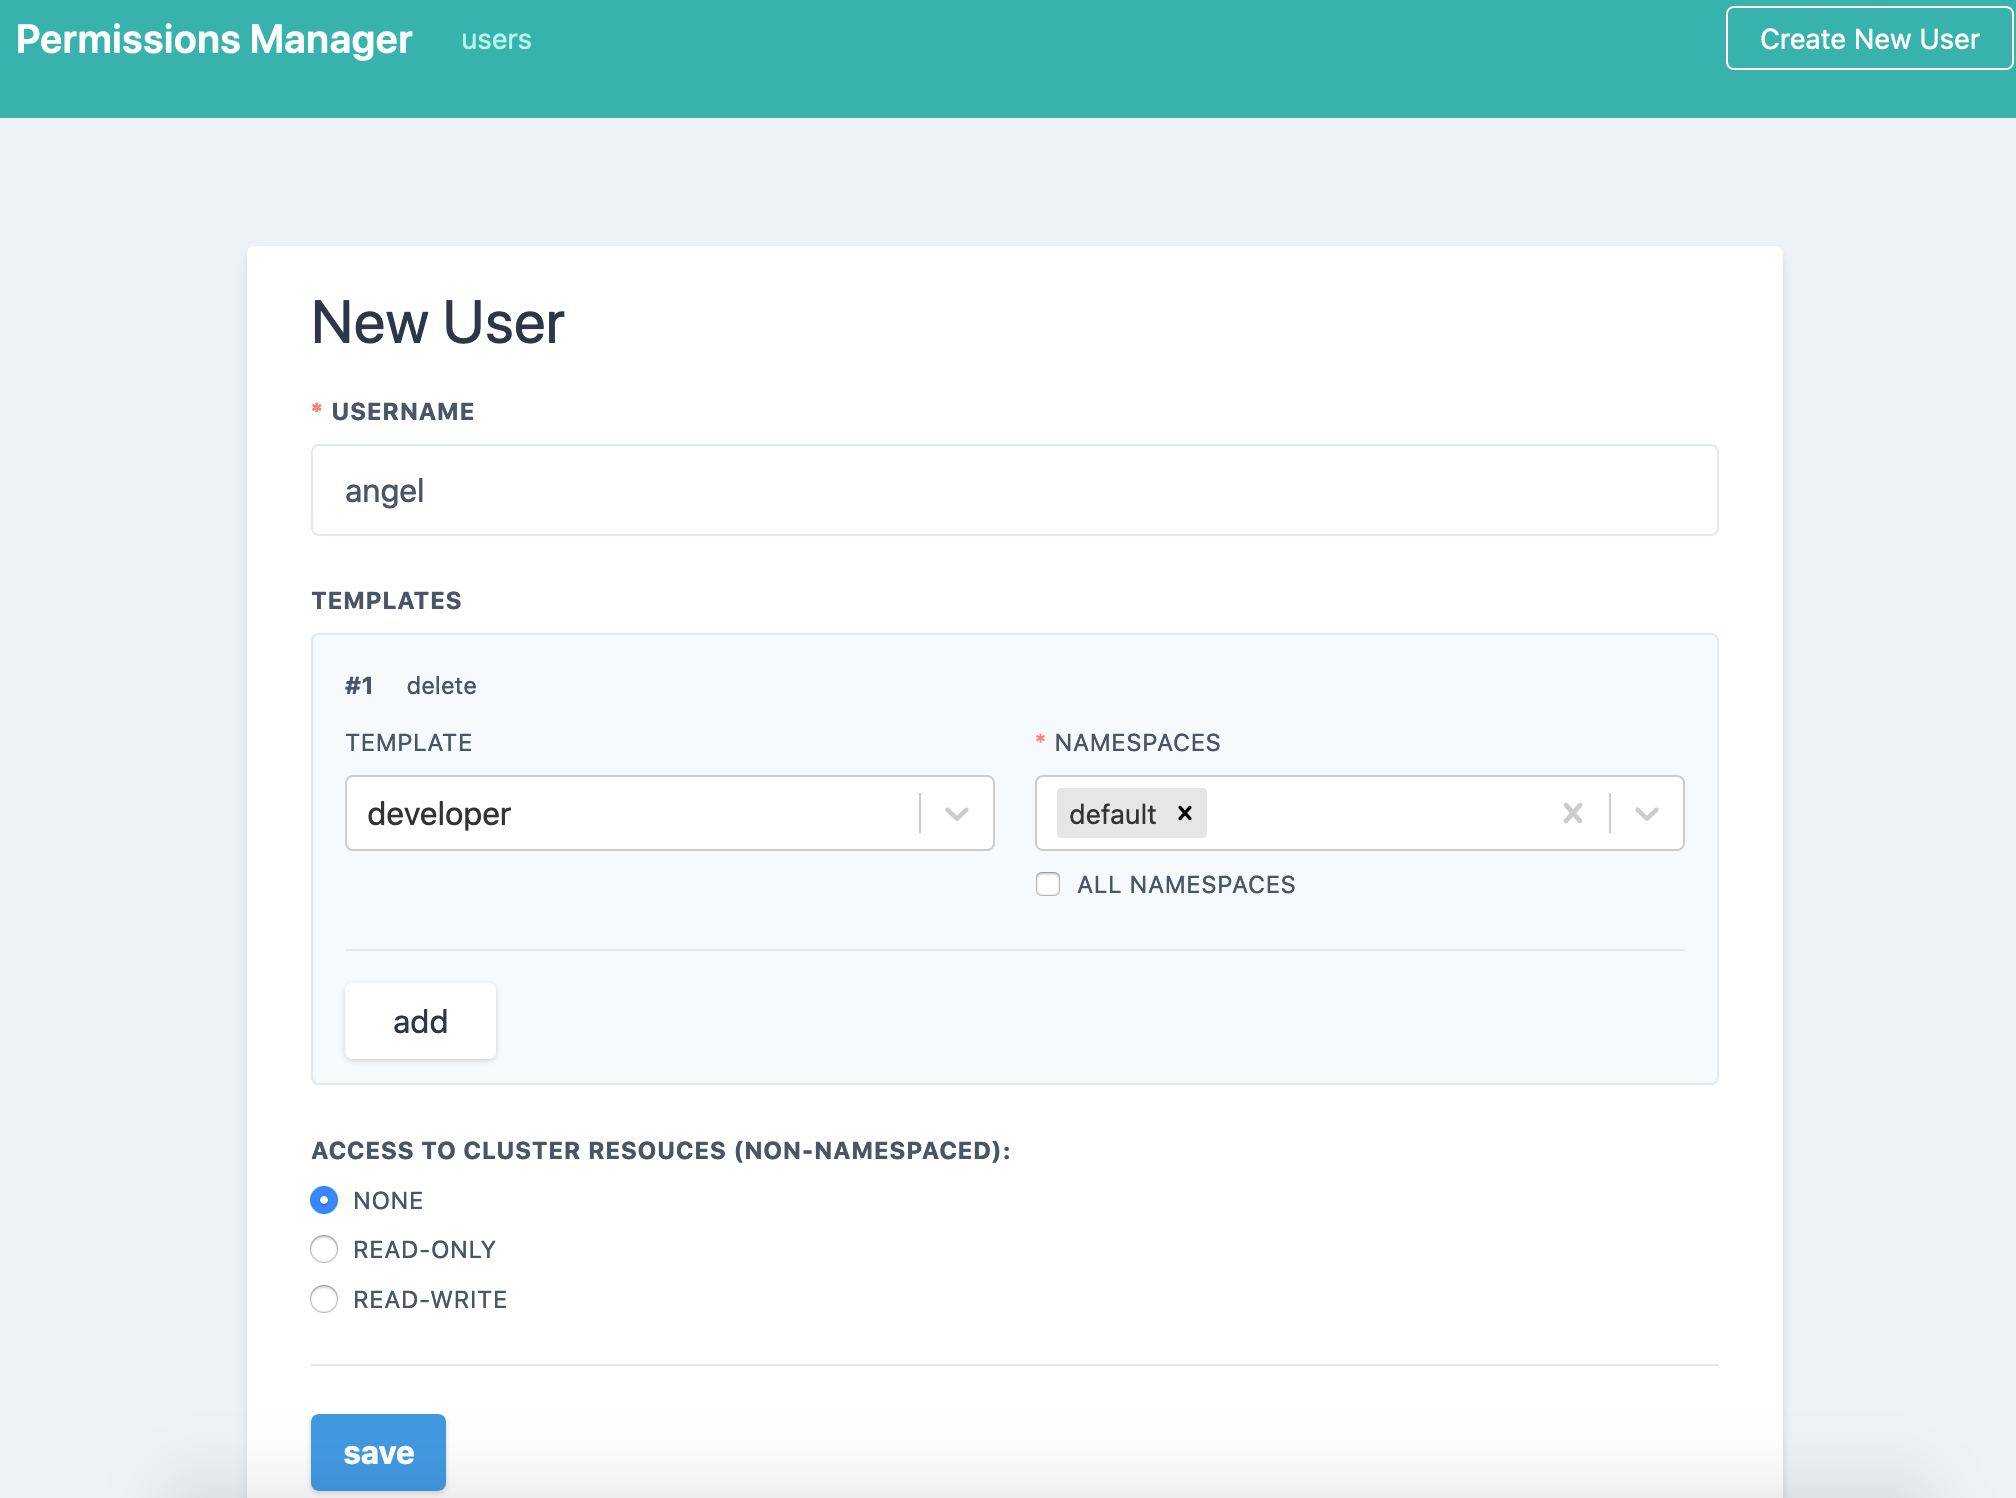Click Create New User button top right

[1868, 39]
